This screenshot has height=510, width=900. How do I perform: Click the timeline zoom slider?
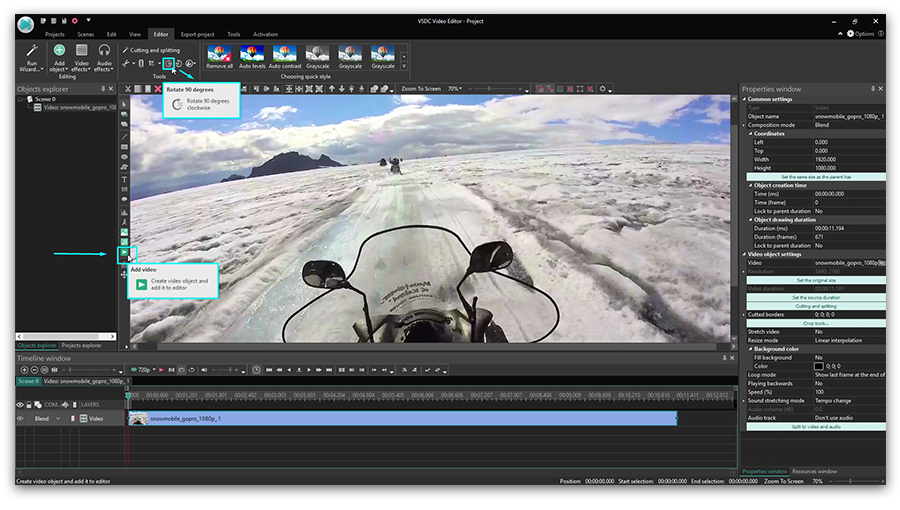click(92, 370)
